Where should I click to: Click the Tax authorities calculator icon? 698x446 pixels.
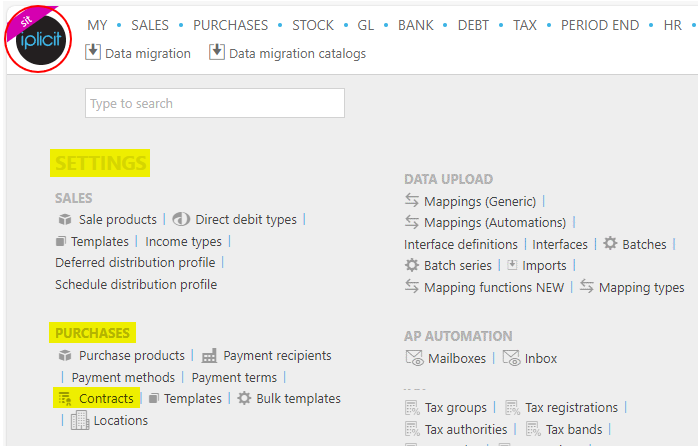(412, 429)
